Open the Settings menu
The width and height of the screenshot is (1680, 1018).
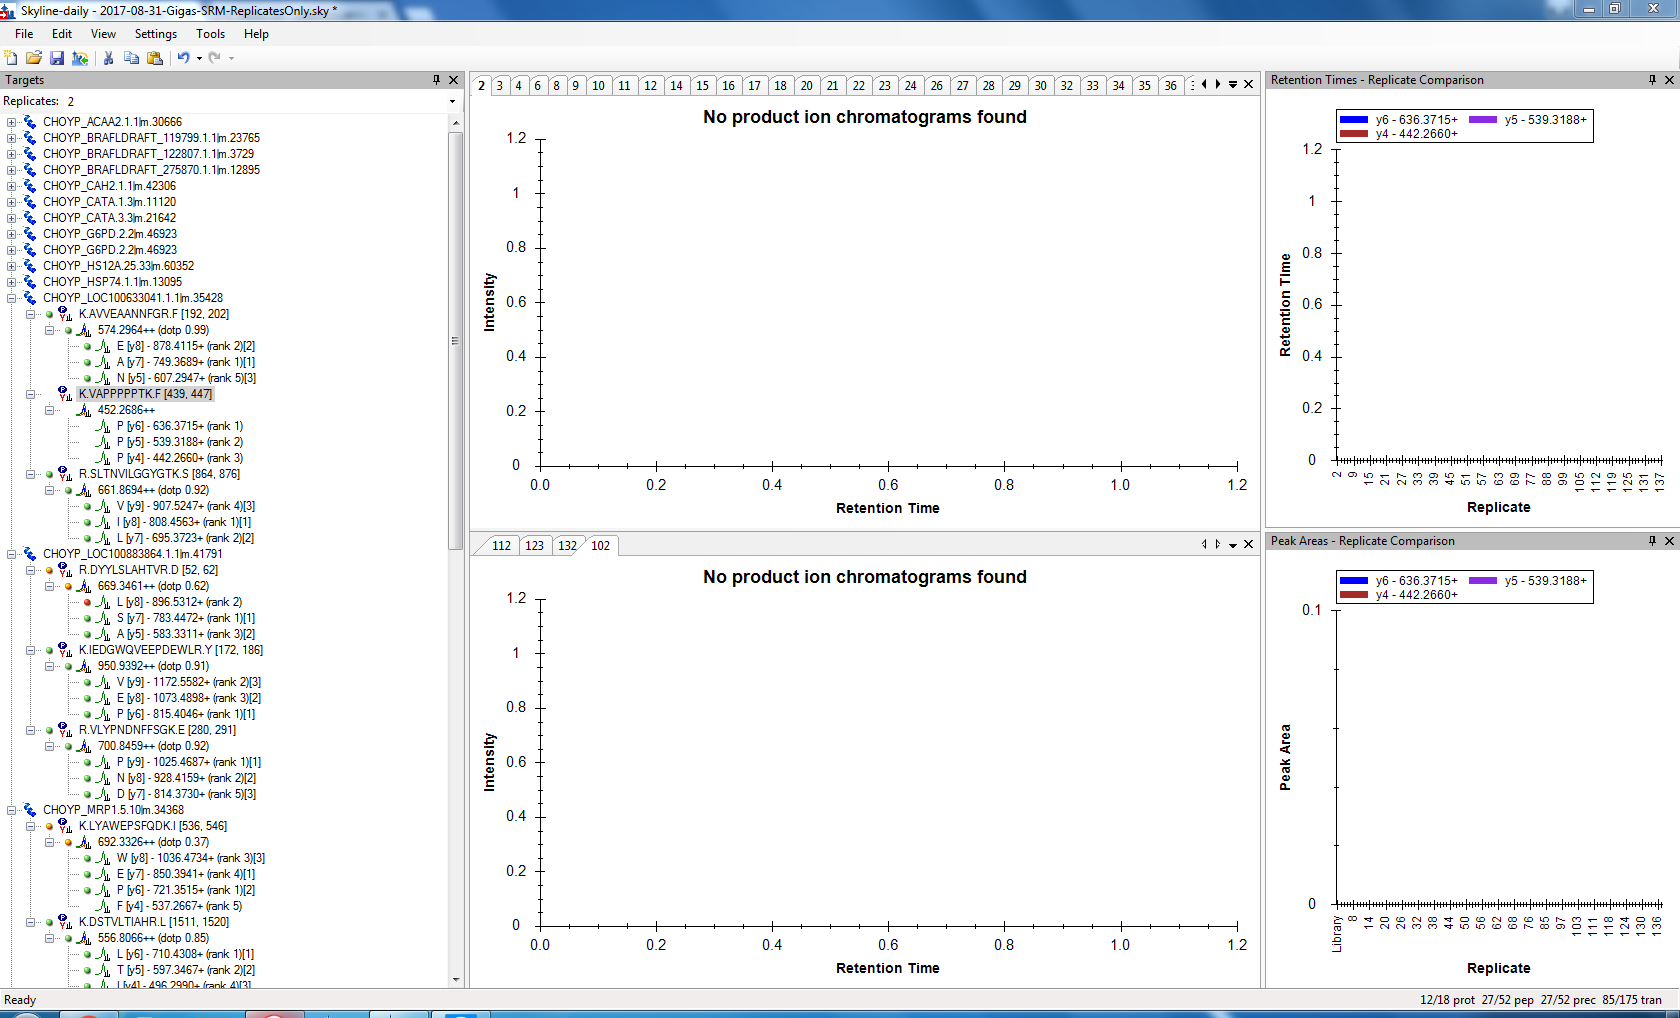155,34
